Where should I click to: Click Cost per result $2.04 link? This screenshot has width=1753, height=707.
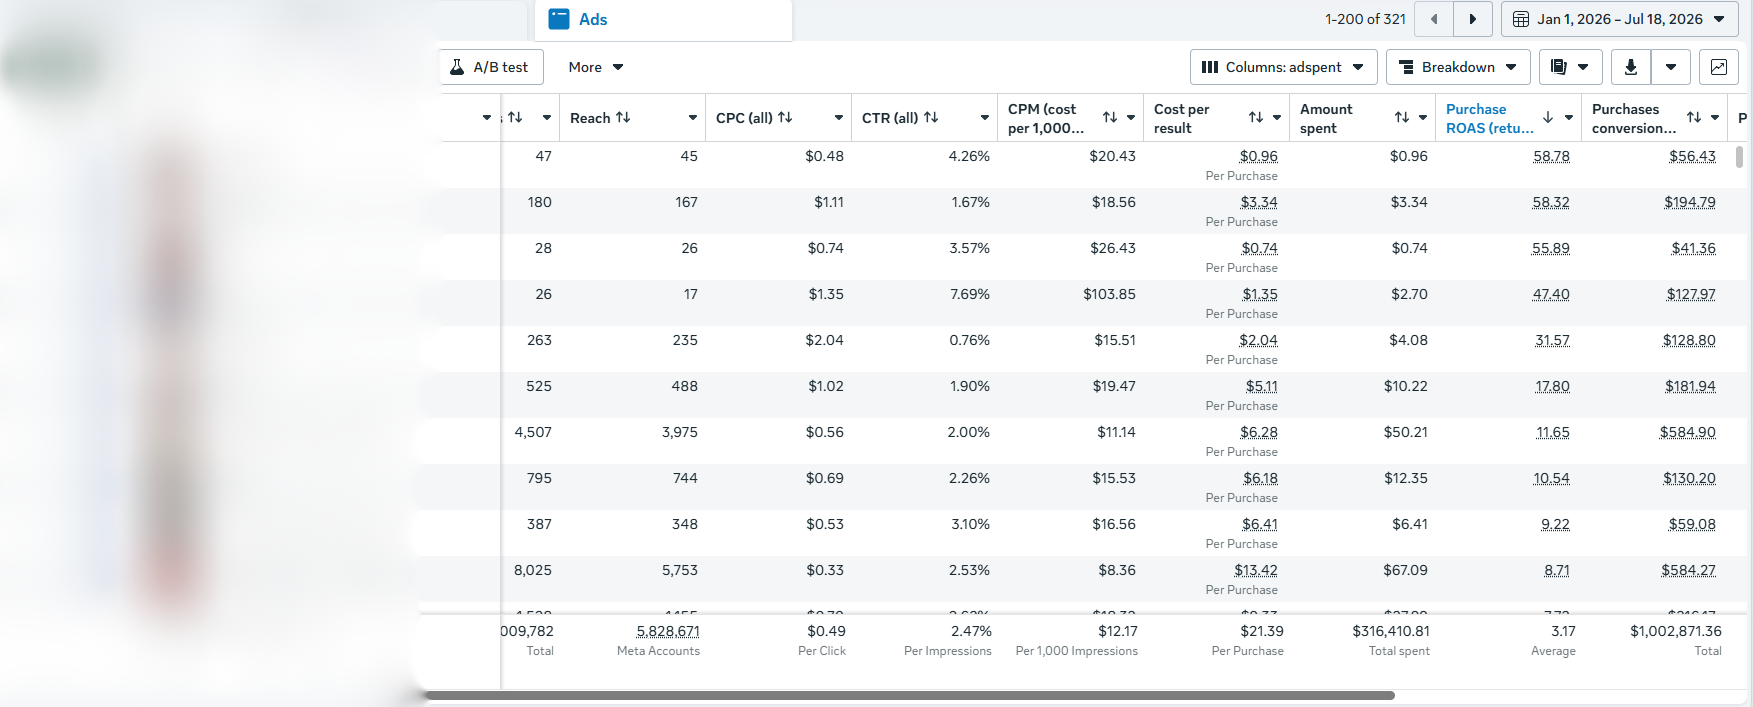coord(1258,340)
